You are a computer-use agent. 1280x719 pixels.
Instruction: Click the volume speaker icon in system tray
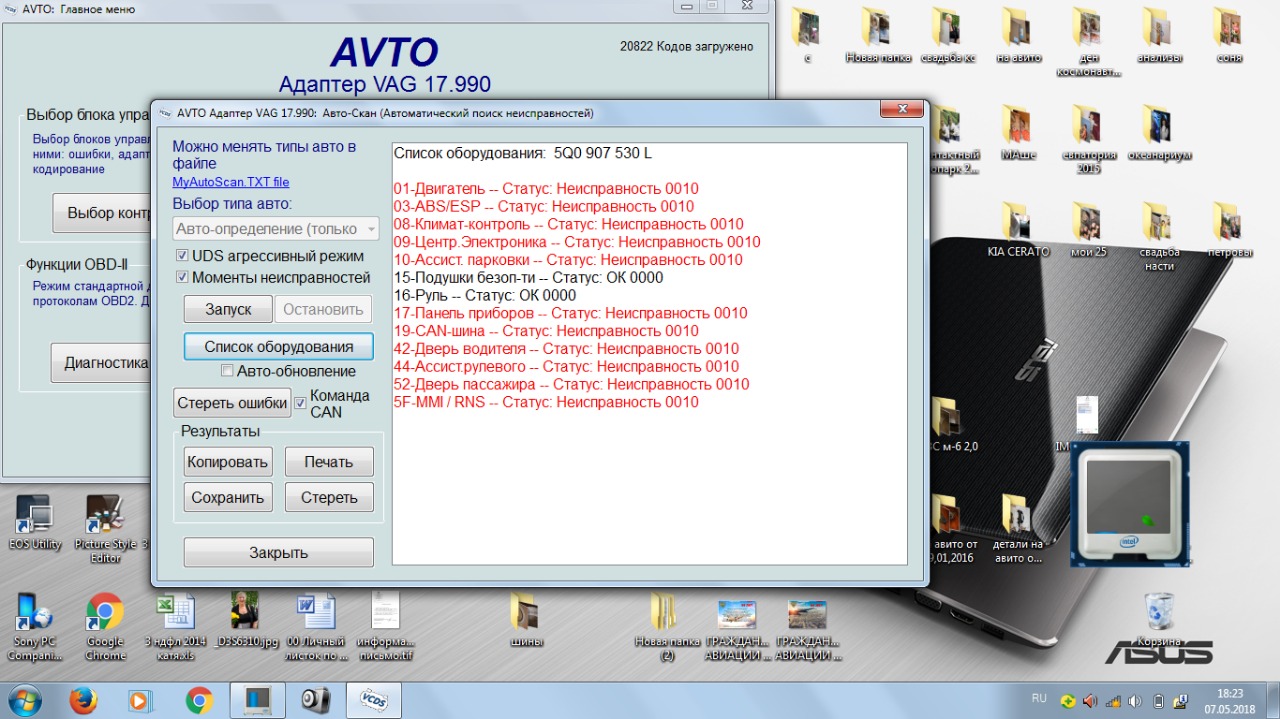pyautogui.click(x=1089, y=700)
